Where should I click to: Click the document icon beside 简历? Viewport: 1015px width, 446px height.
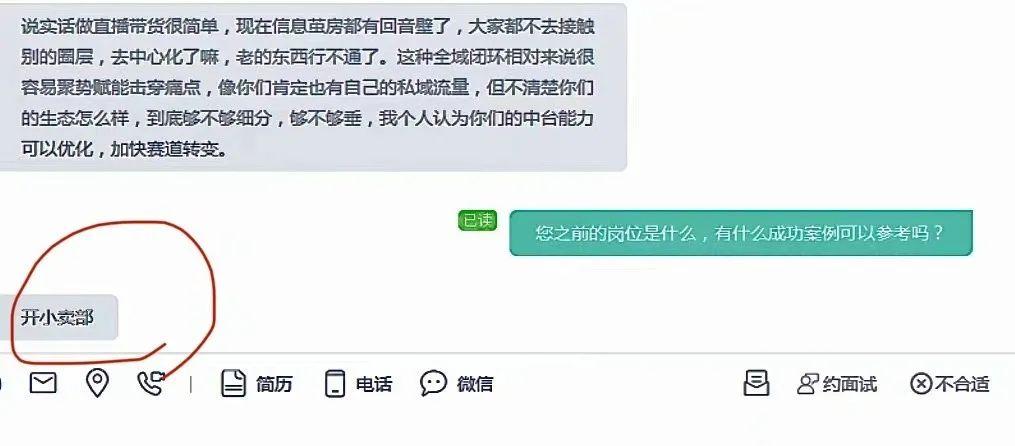tap(233, 383)
